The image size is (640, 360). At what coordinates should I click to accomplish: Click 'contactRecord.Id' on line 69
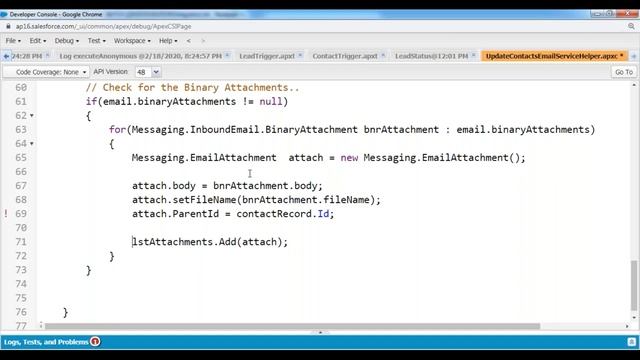(282, 214)
